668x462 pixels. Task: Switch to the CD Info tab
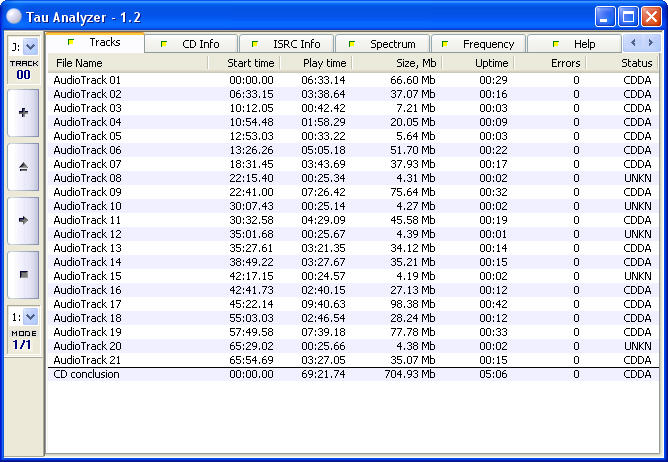click(x=195, y=44)
